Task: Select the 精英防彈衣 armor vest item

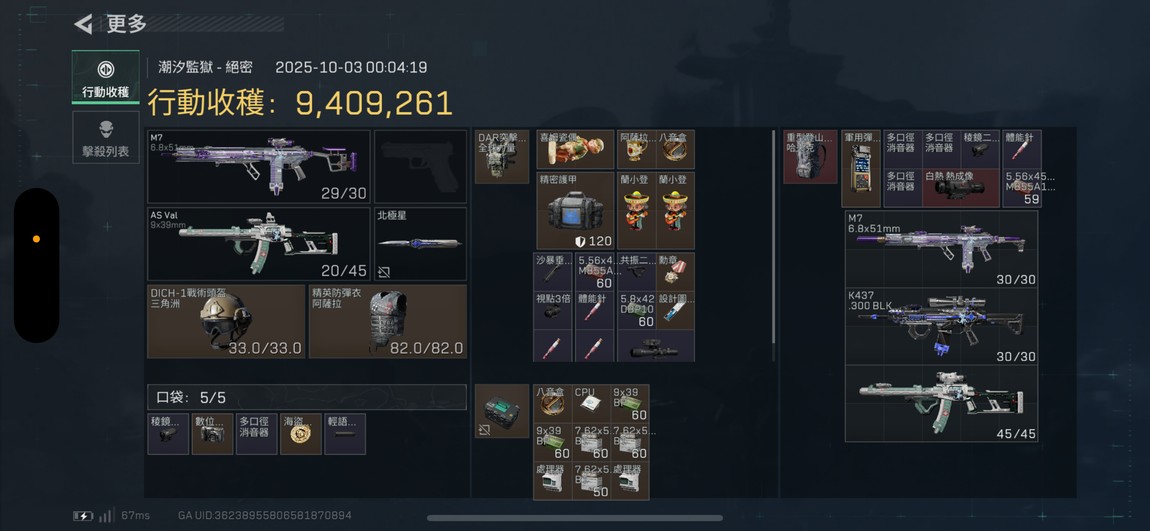Action: 387,321
